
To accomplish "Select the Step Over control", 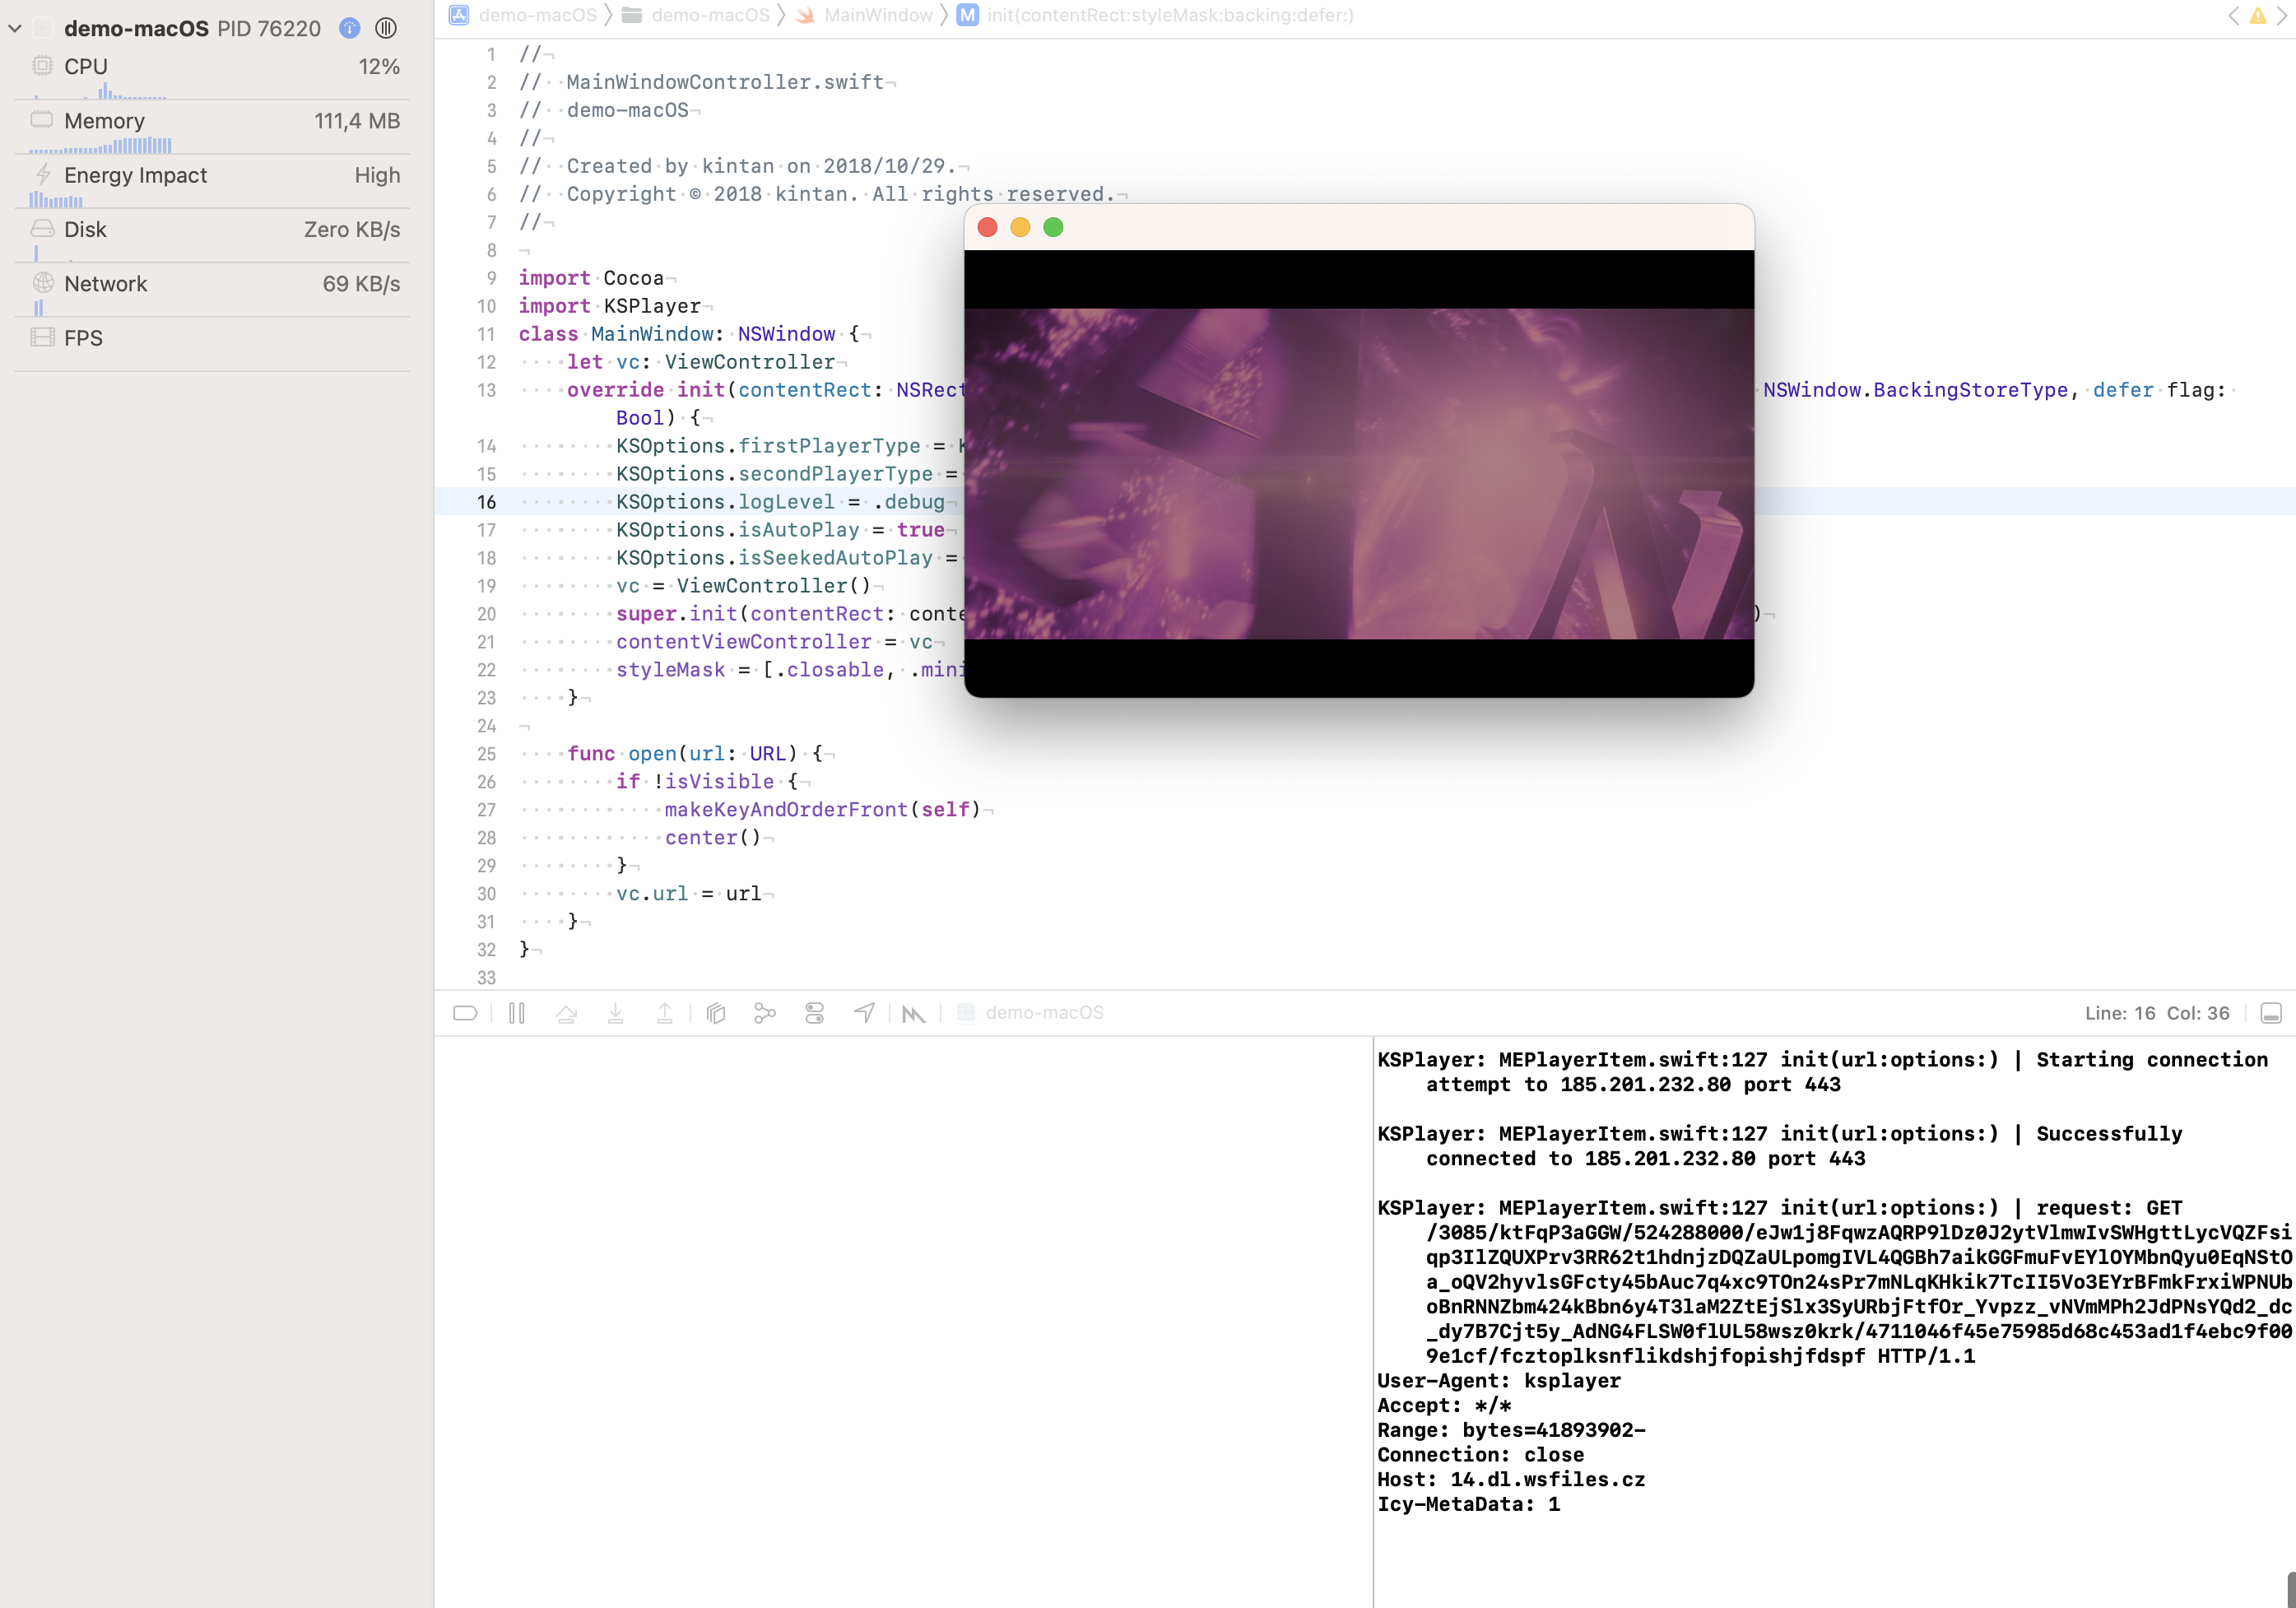I will coord(567,1013).
